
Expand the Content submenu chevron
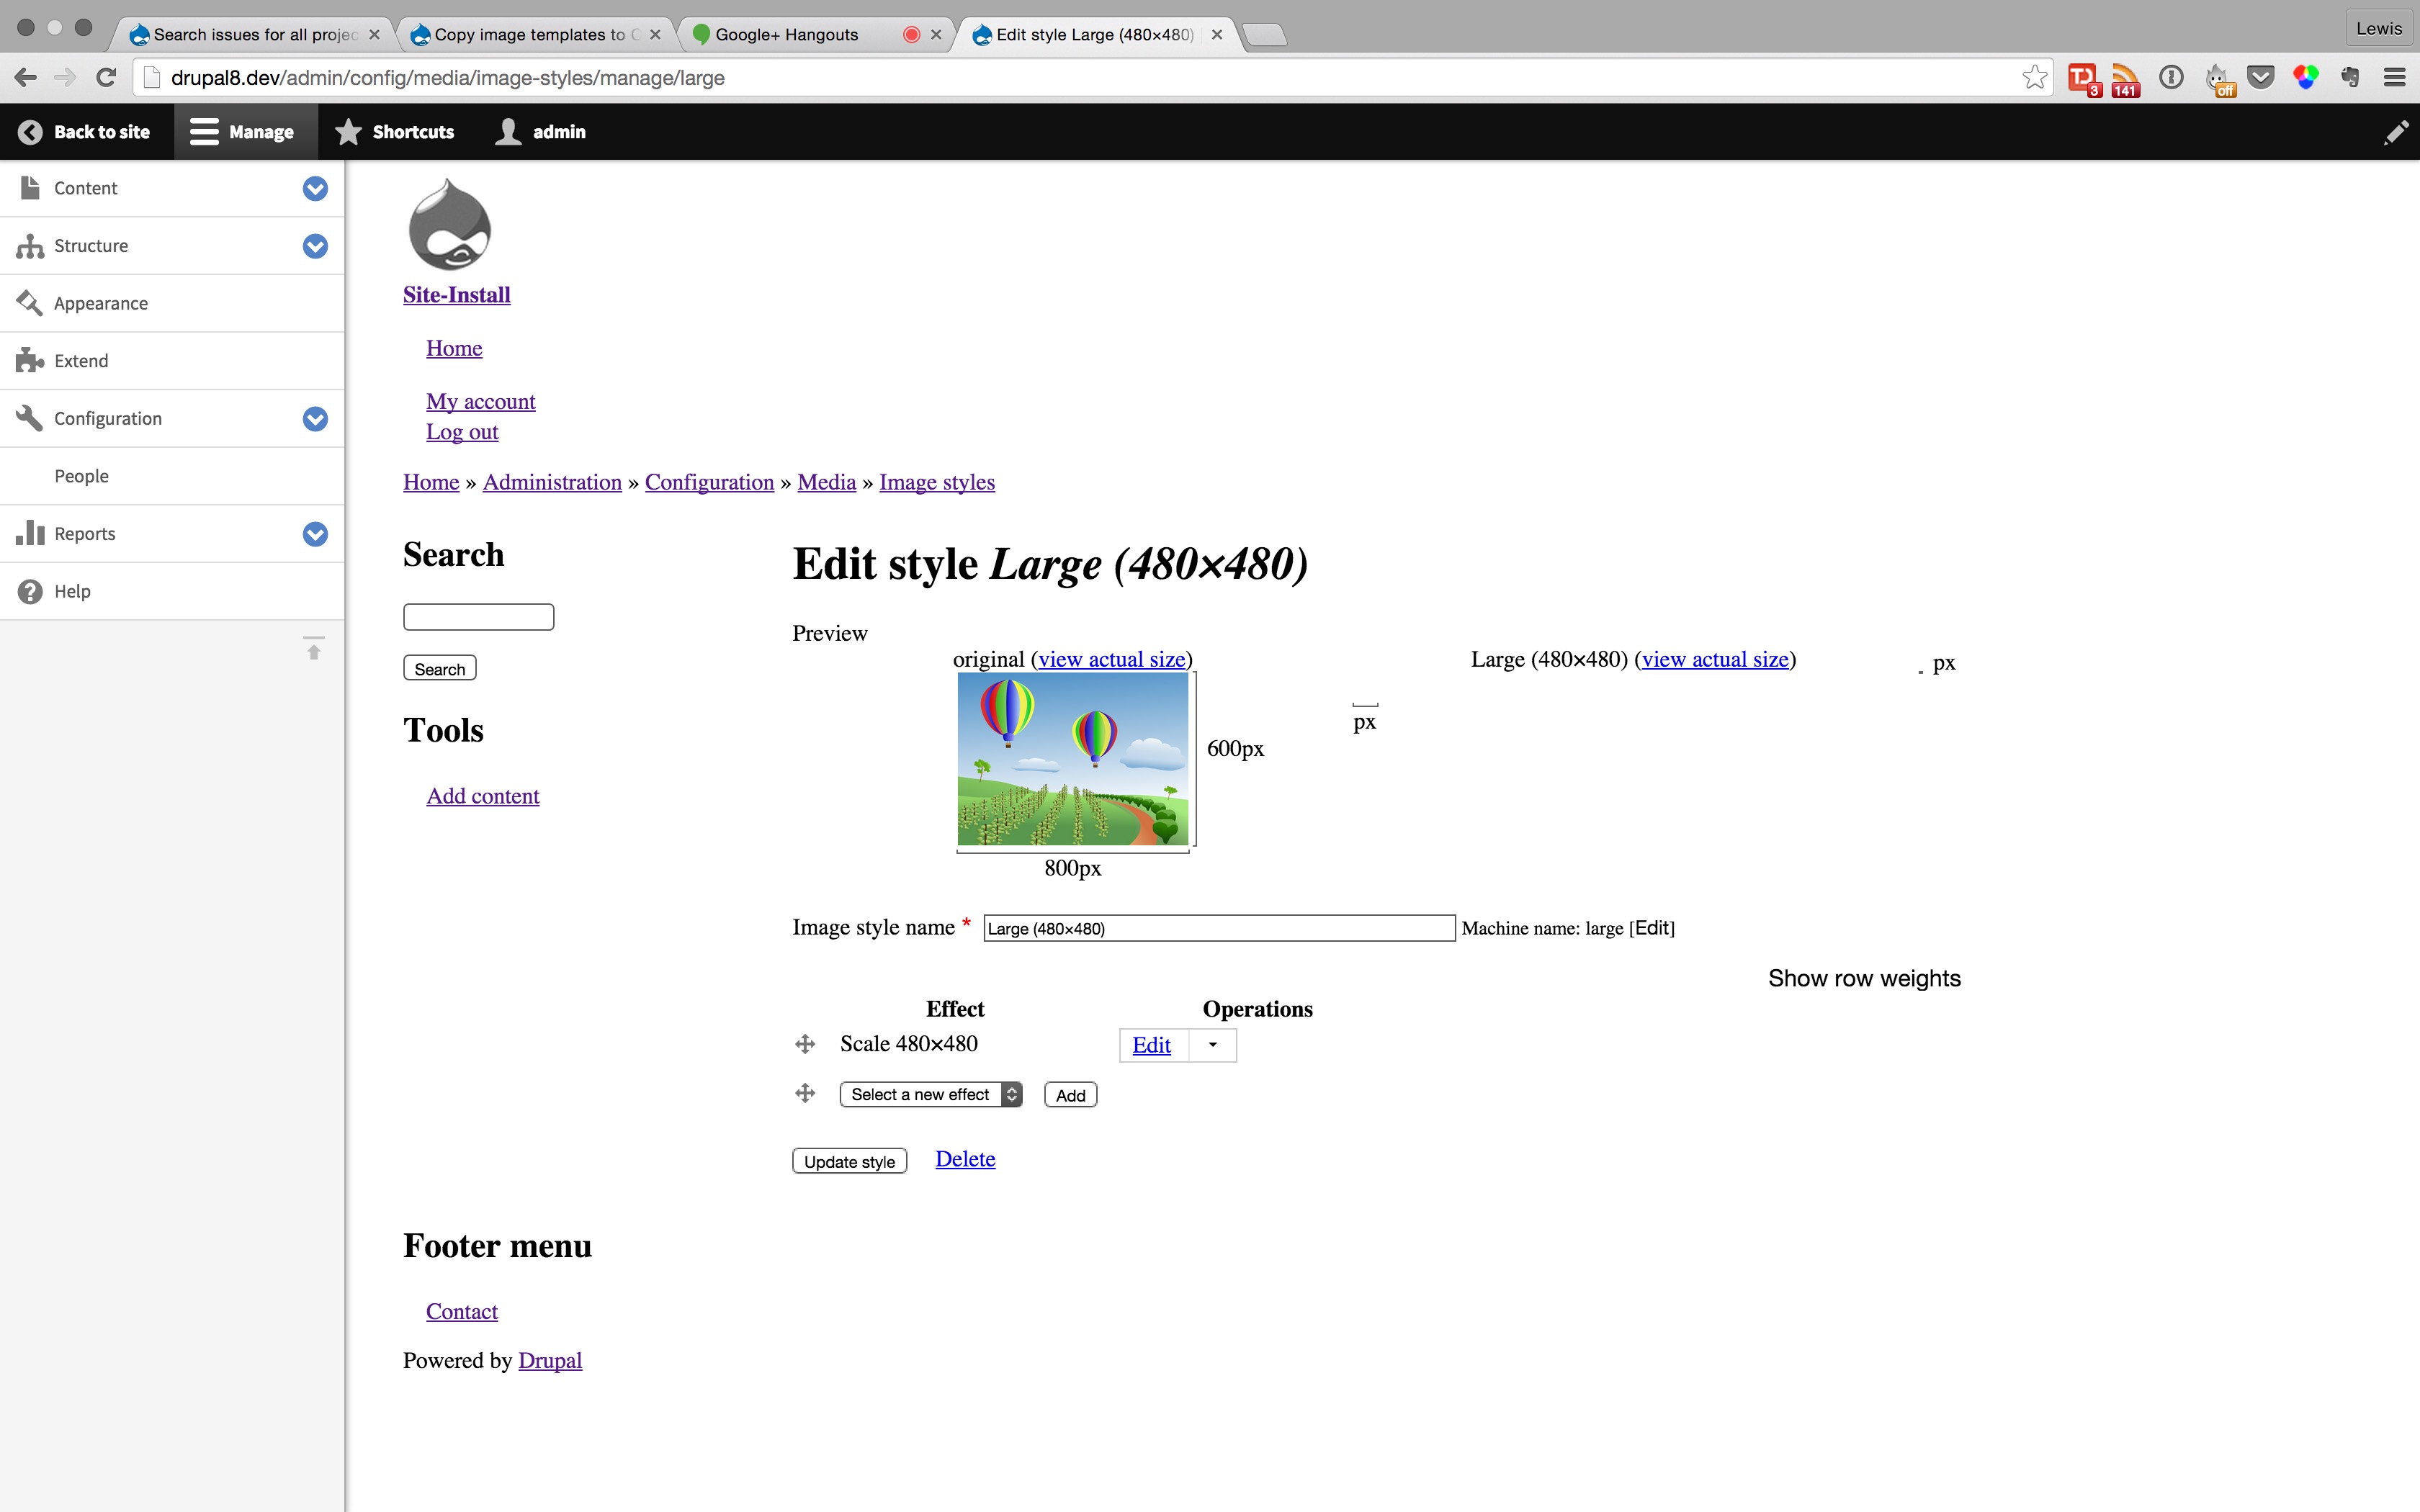click(315, 188)
